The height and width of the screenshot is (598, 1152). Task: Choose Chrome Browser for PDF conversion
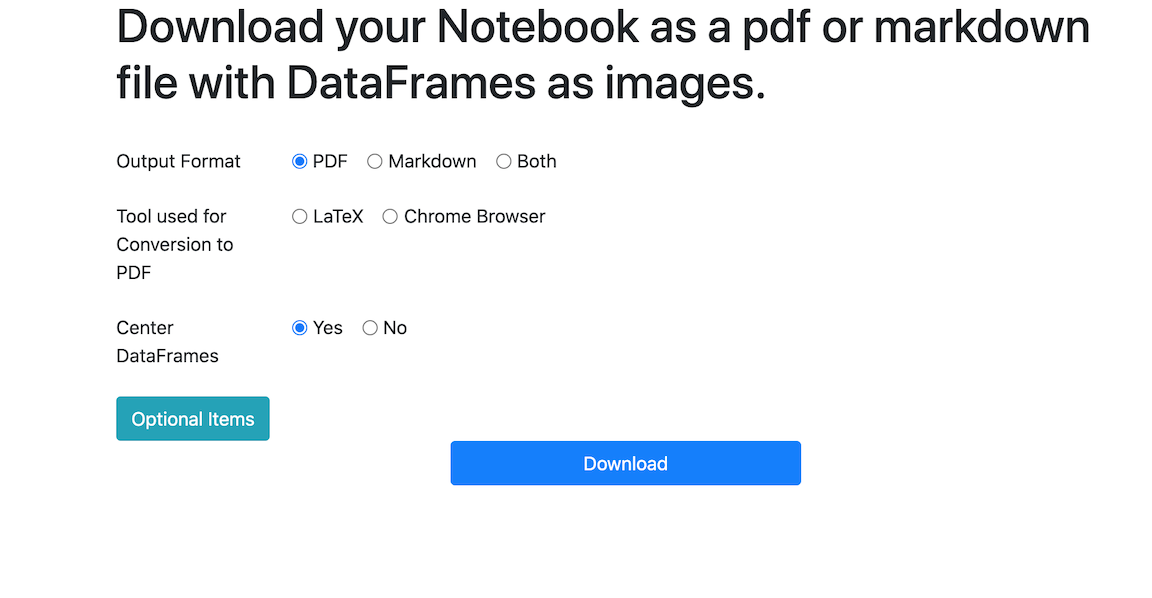click(x=389, y=216)
